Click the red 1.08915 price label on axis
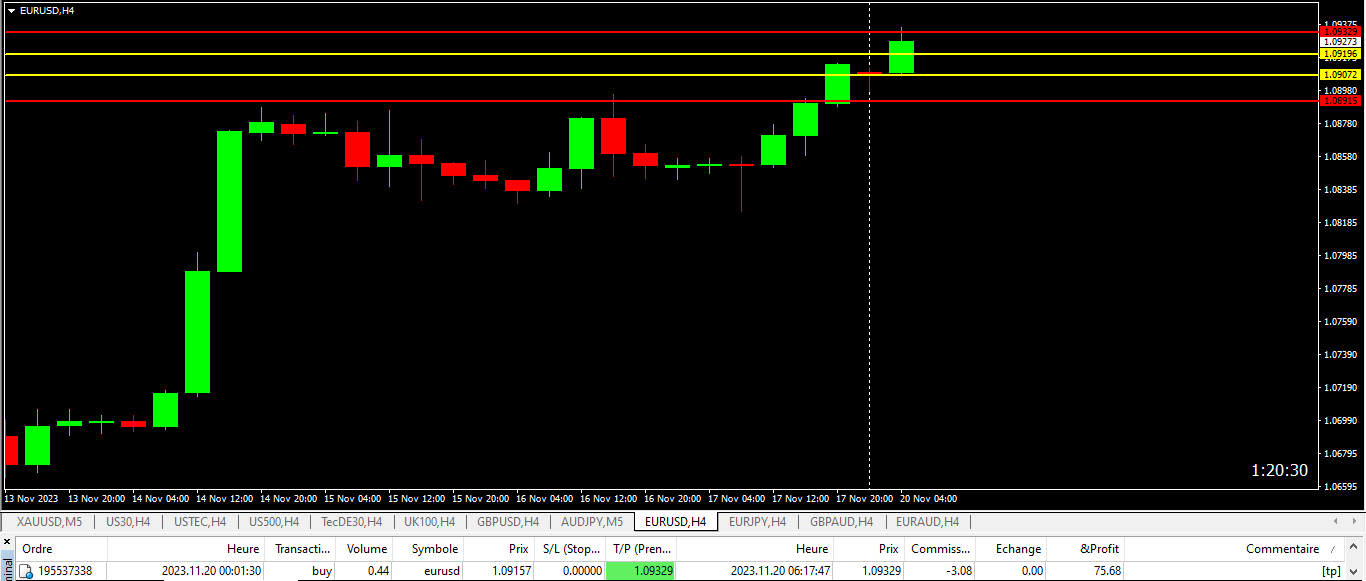 (1340, 100)
